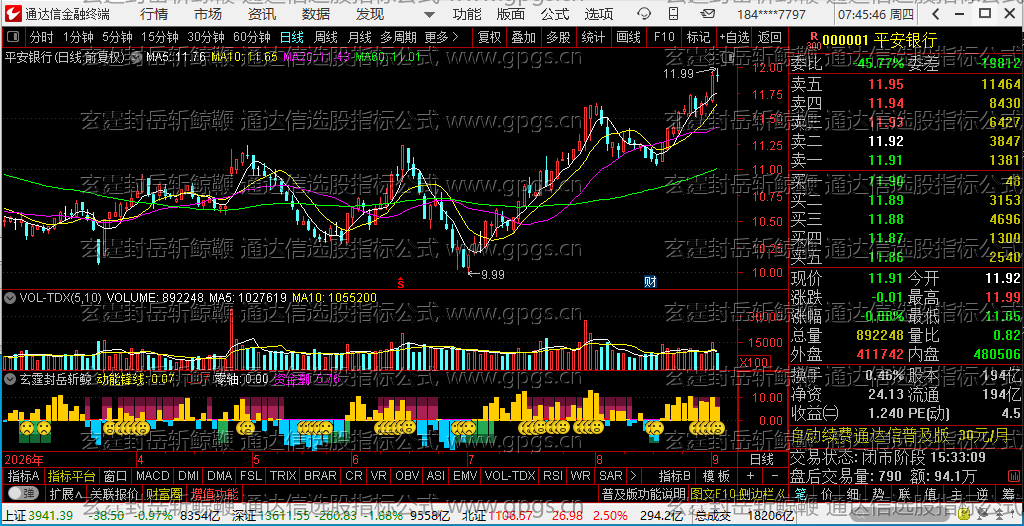
Task: Click the minus zoom-out button
Action: pyautogui.click(x=774, y=475)
